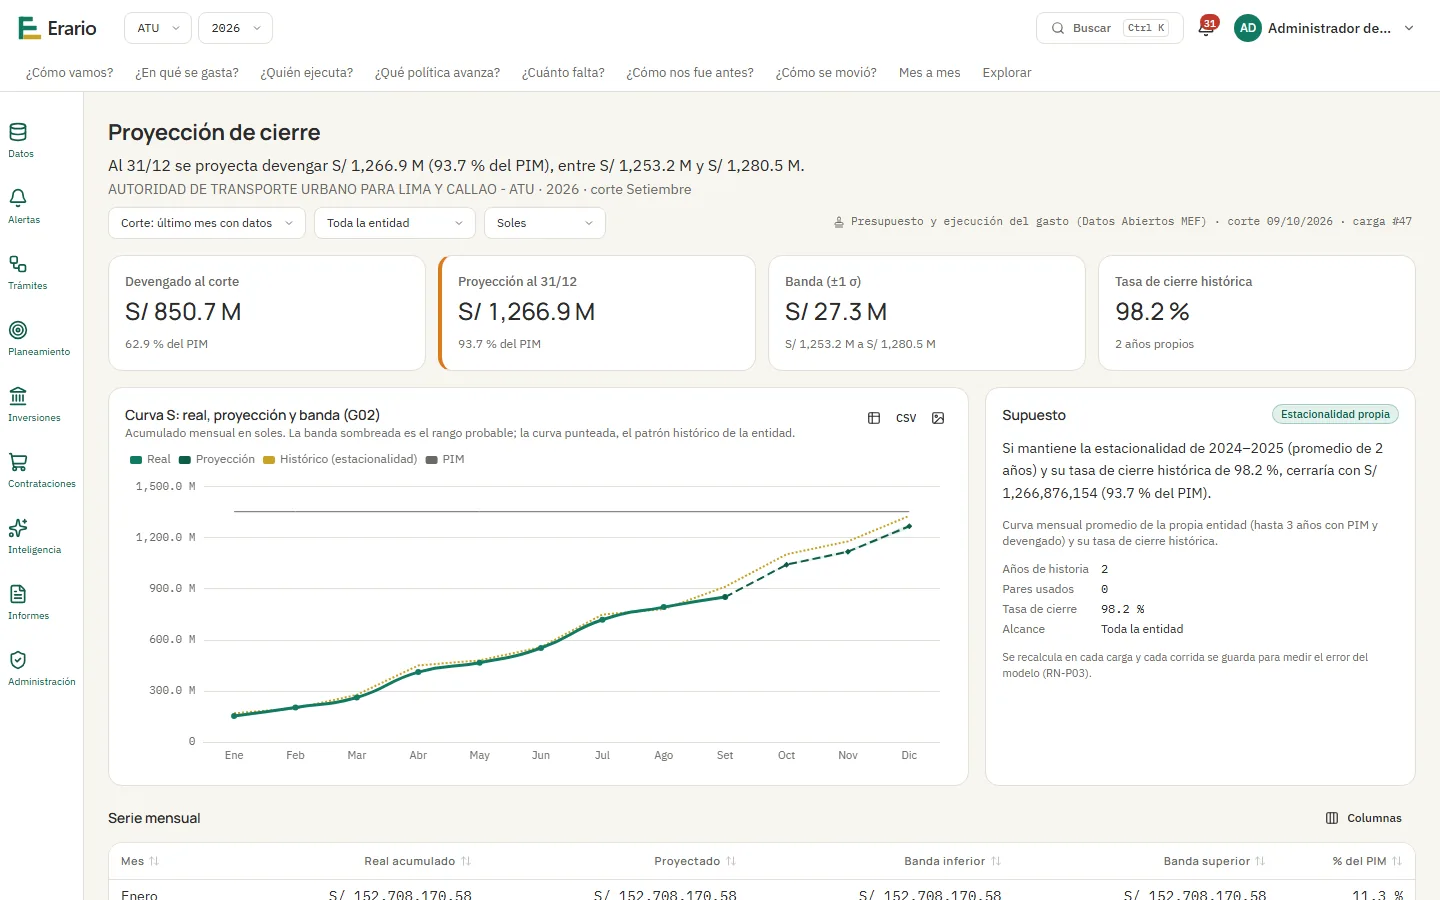Click the Erario logo
Image resolution: width=1440 pixels, height=900 pixels.
pos(57,28)
